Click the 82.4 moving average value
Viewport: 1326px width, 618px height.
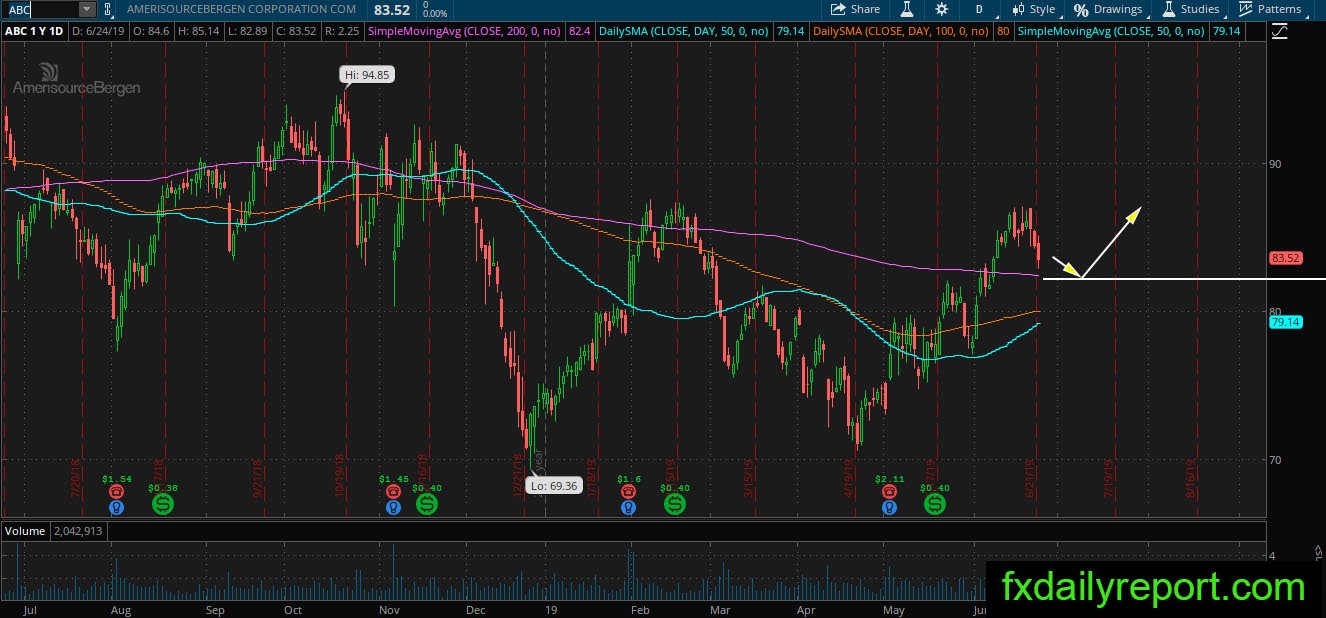point(580,32)
